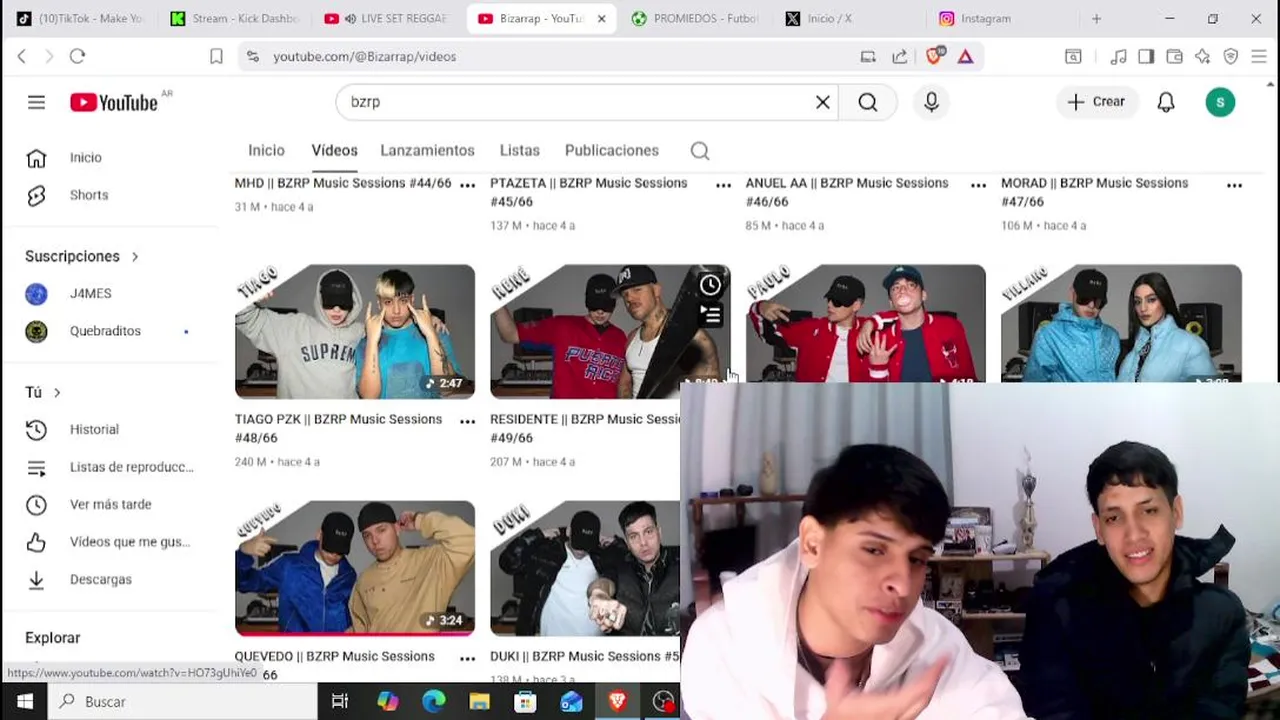1280x720 pixels.
Task: Go to the YouTube home logo
Action: click(x=114, y=102)
